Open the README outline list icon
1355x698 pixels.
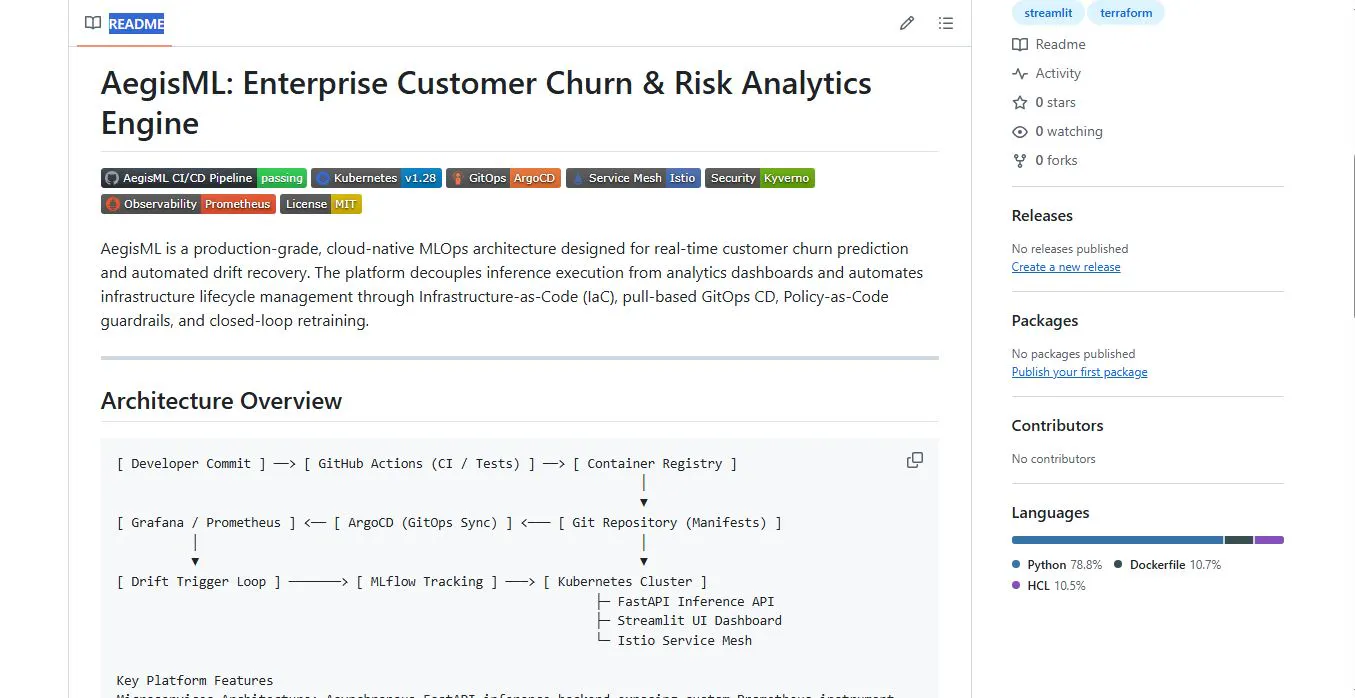click(946, 23)
